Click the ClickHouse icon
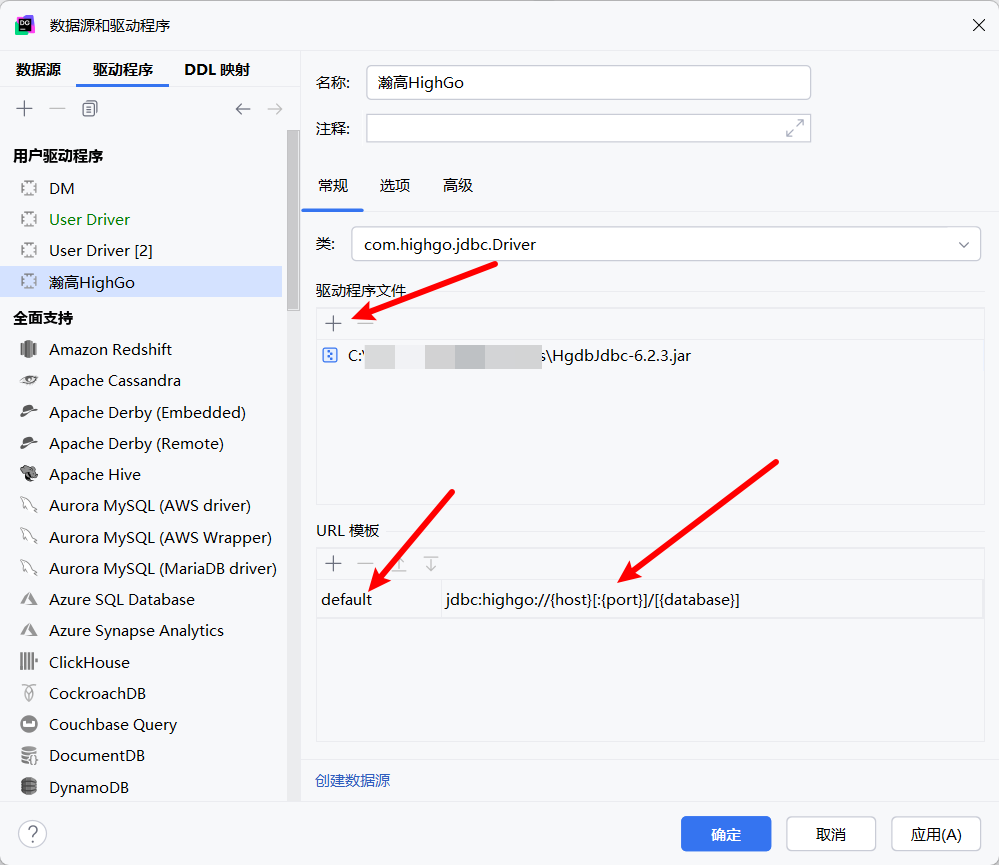The width and height of the screenshot is (999, 865). pyautogui.click(x=29, y=661)
